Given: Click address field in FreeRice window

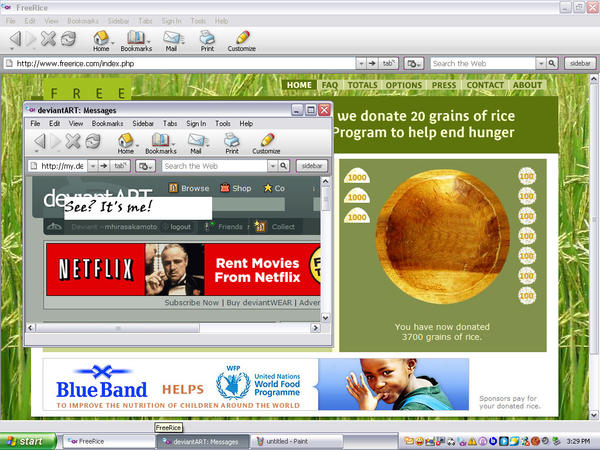Looking at the screenshot, I should tap(180, 64).
